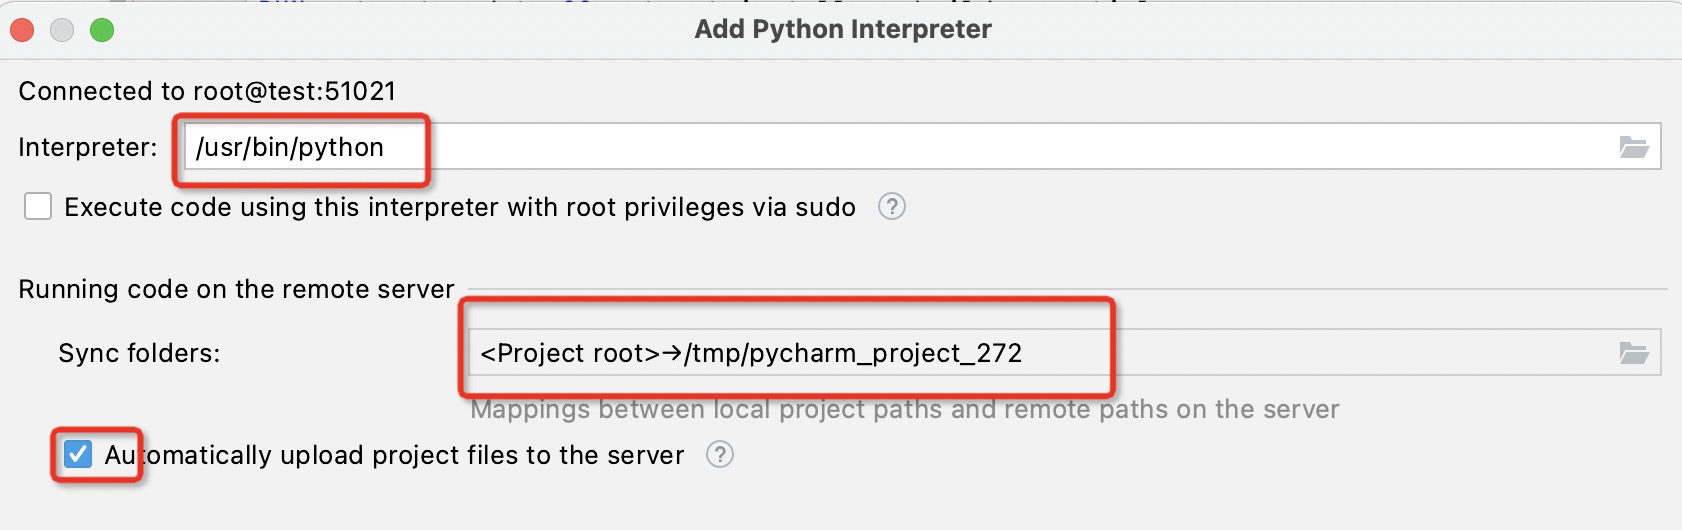
Task: Enable execute code with sudo checkbox
Action: [x=38, y=207]
